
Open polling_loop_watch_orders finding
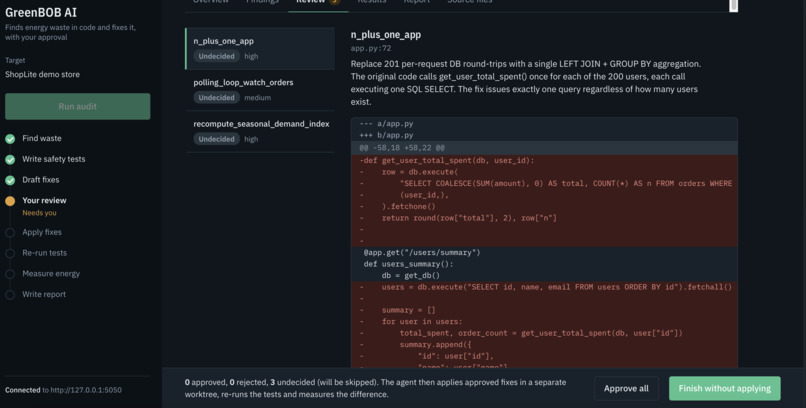click(x=260, y=90)
